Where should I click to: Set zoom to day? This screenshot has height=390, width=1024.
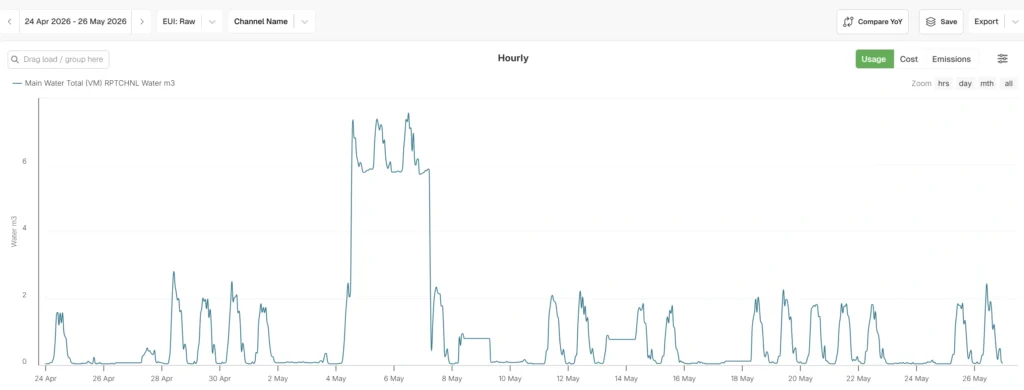[965, 84]
